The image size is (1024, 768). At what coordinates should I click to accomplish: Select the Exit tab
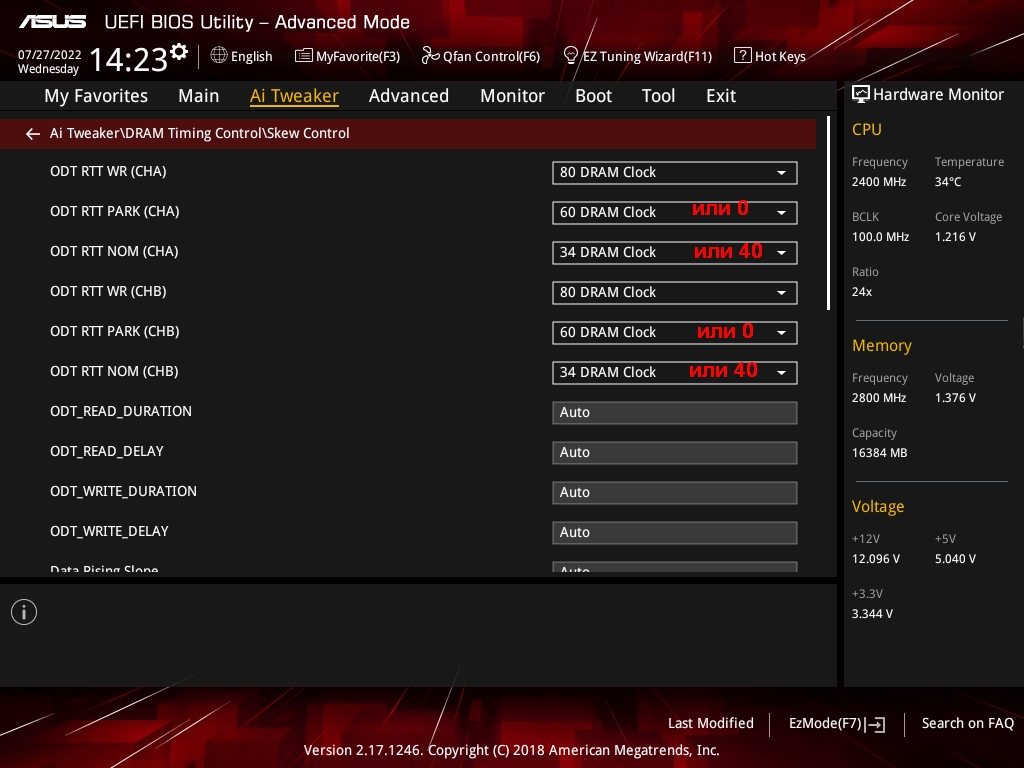pyautogui.click(x=721, y=96)
